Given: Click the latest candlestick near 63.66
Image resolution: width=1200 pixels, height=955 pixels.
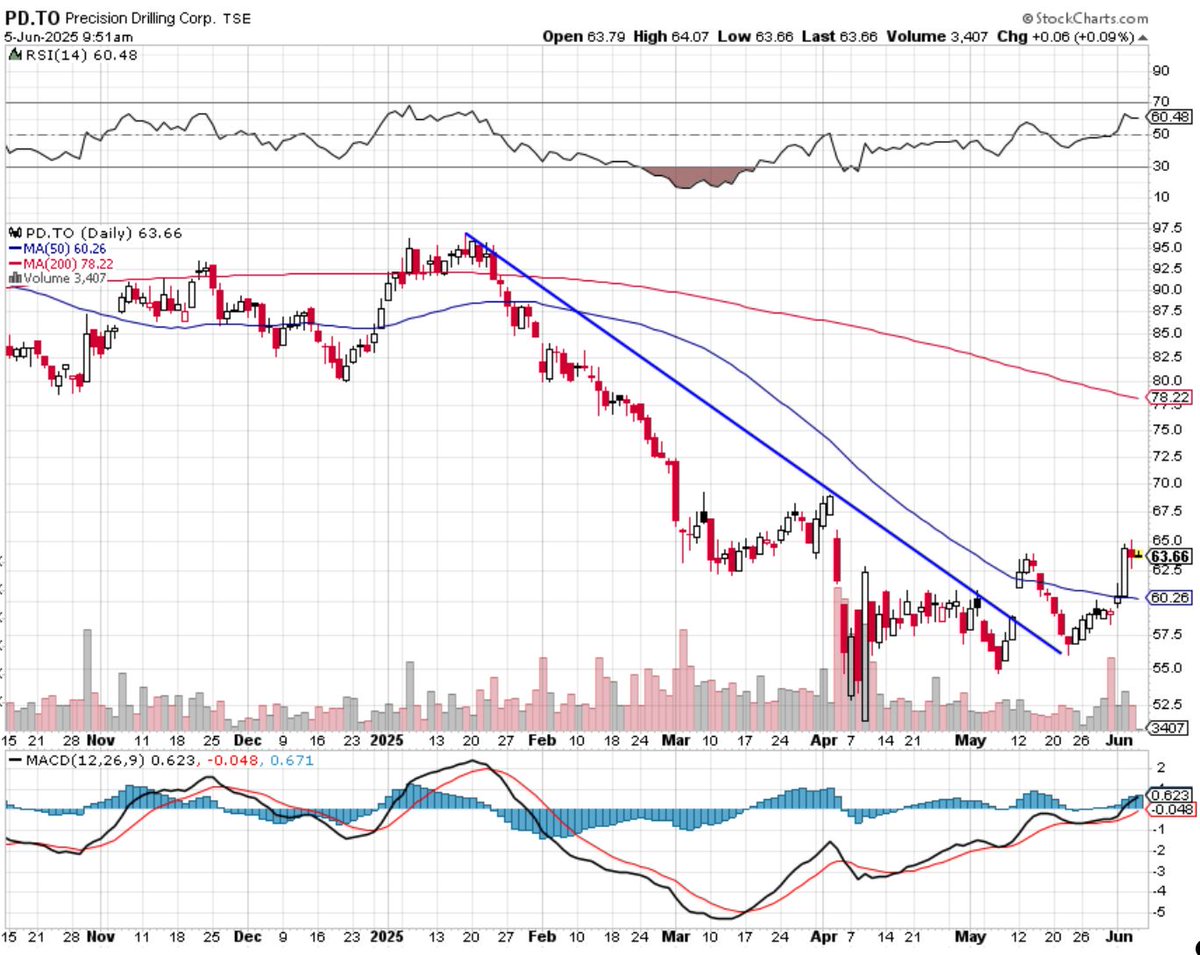Looking at the screenshot, I should click(x=1138, y=553).
